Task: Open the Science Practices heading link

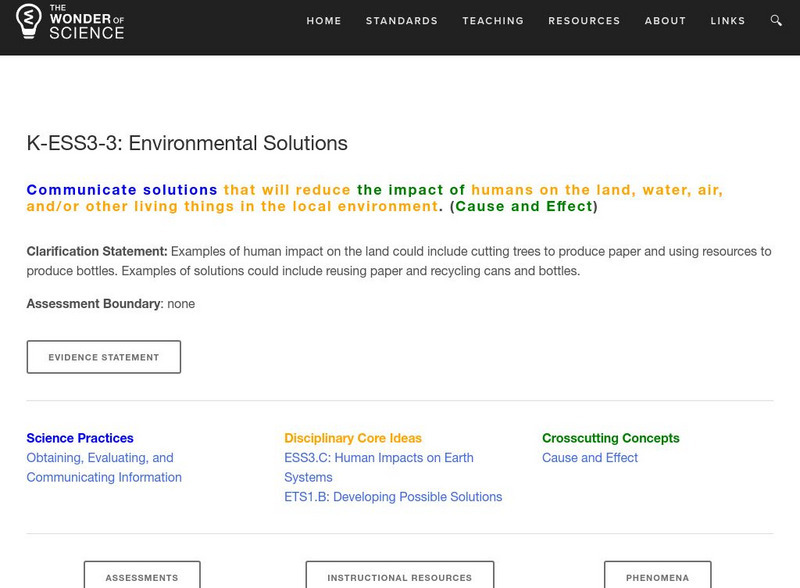Action: point(80,438)
